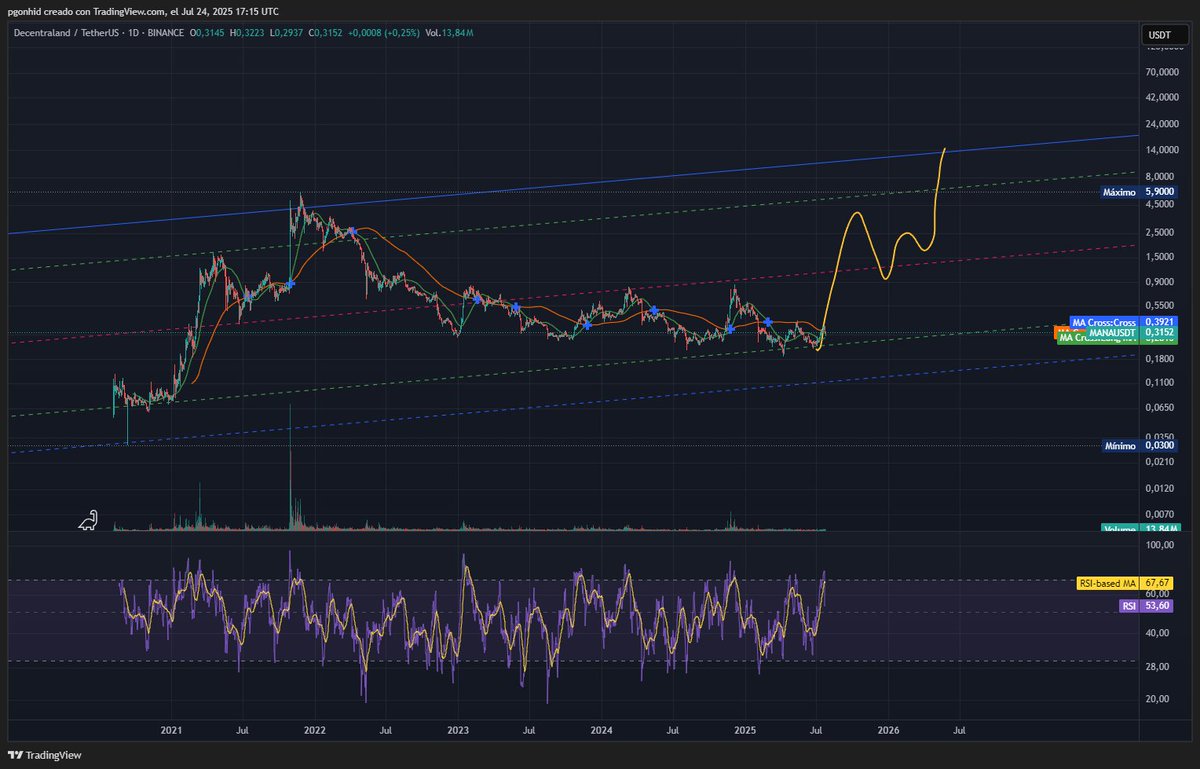The image size is (1200, 769).
Task: Click the 100,00 RSI scale label
Action: pyautogui.click(x=1159, y=546)
